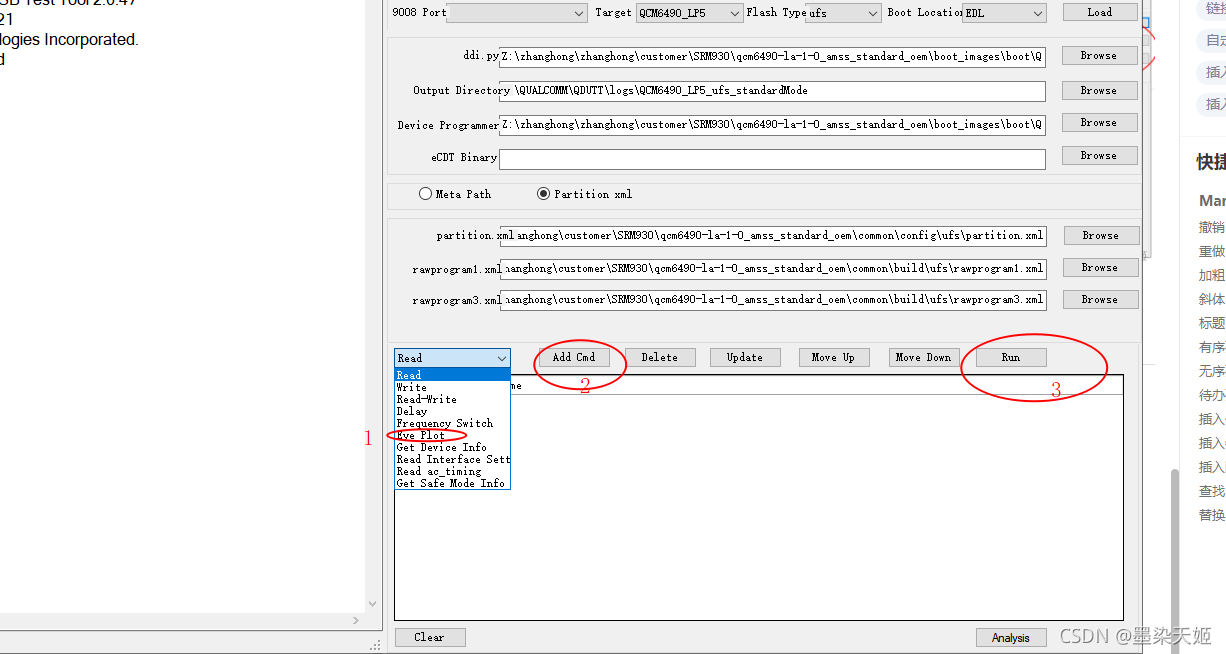The image size is (1226, 654).
Task: Choose Read ac_timing from the list
Action: (x=452, y=471)
